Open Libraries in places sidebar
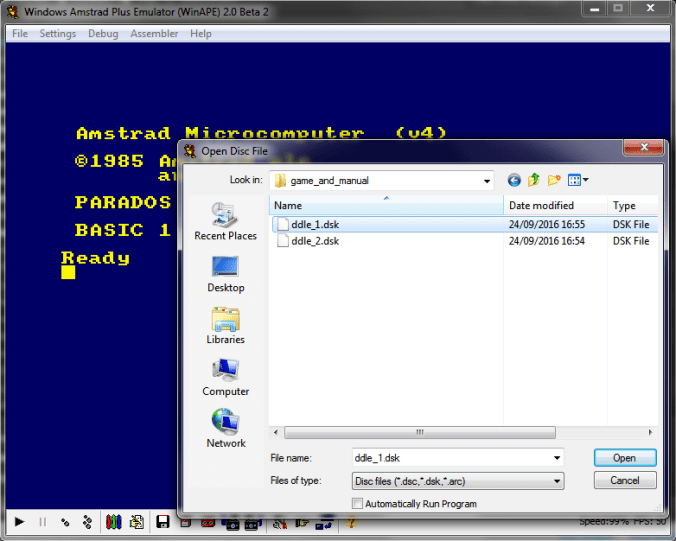 coord(225,326)
